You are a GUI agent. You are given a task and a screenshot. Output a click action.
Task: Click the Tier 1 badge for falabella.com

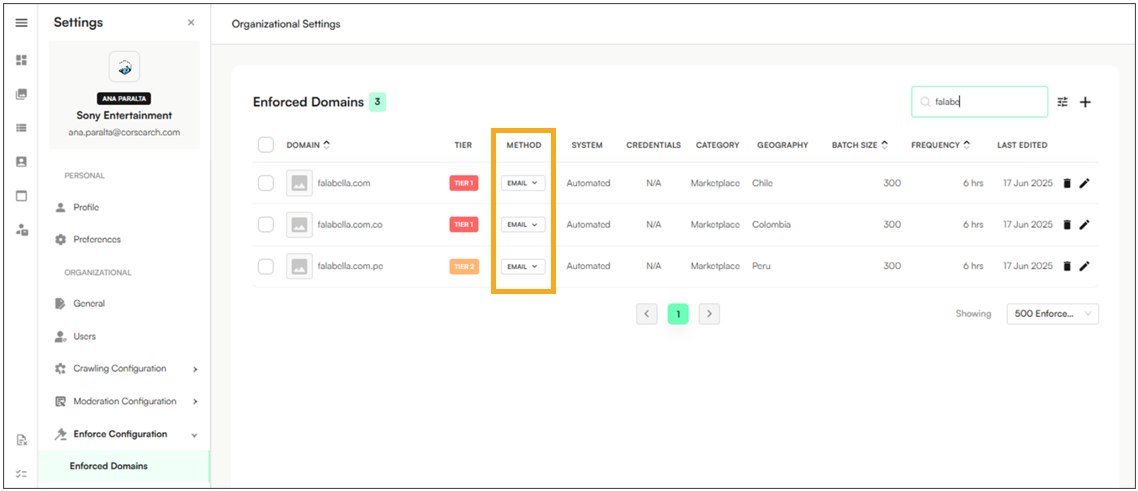[464, 183]
